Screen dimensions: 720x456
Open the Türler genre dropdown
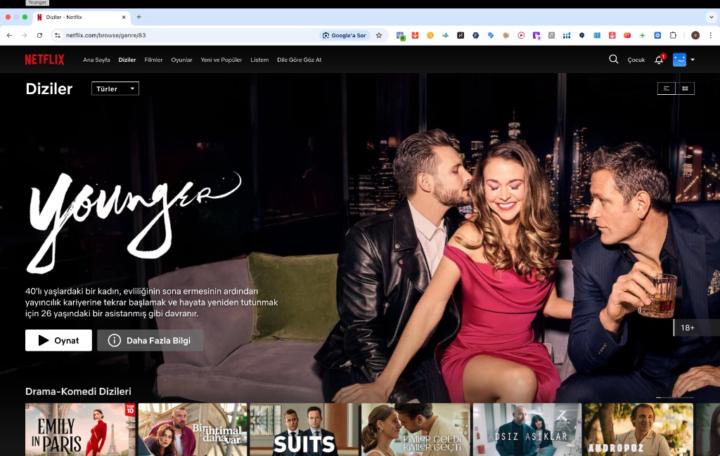point(115,89)
